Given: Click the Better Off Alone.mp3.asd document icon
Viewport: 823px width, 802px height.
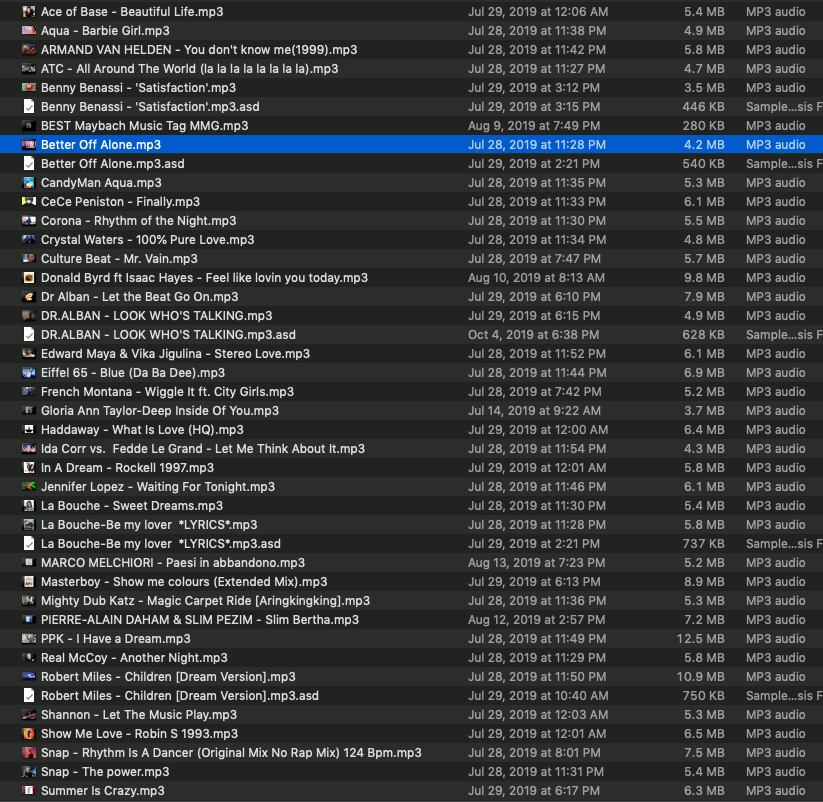Looking at the screenshot, I should coord(29,163).
